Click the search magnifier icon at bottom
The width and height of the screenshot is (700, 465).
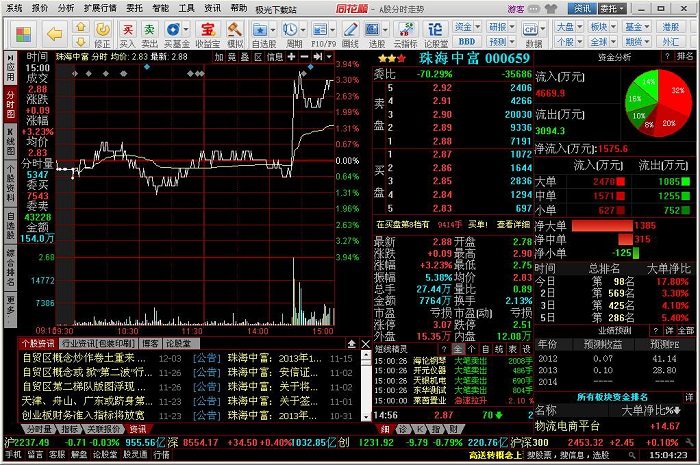[x=632, y=455]
